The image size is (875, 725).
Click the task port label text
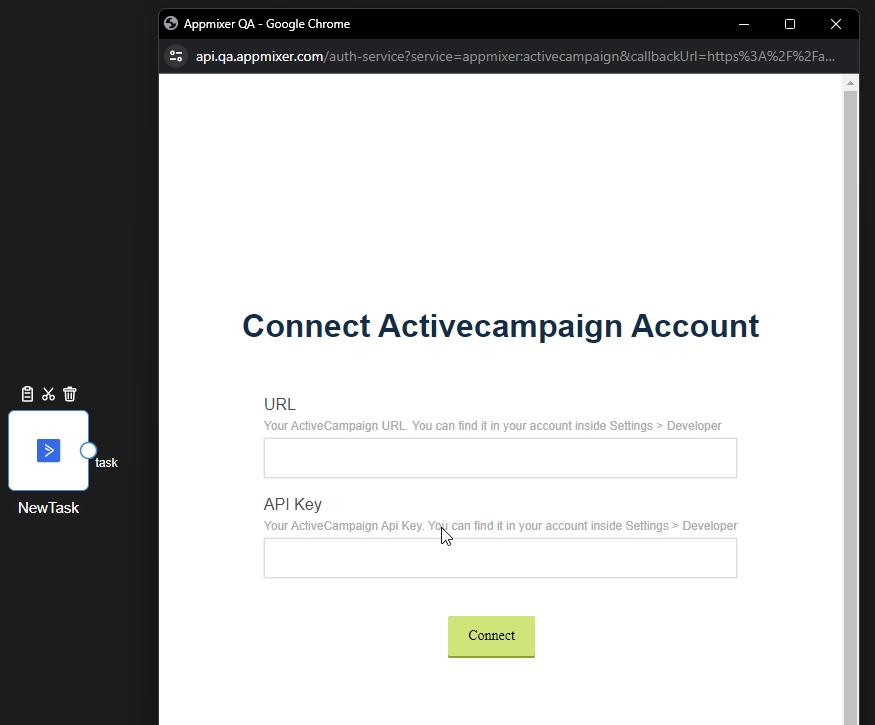[x=104, y=463]
